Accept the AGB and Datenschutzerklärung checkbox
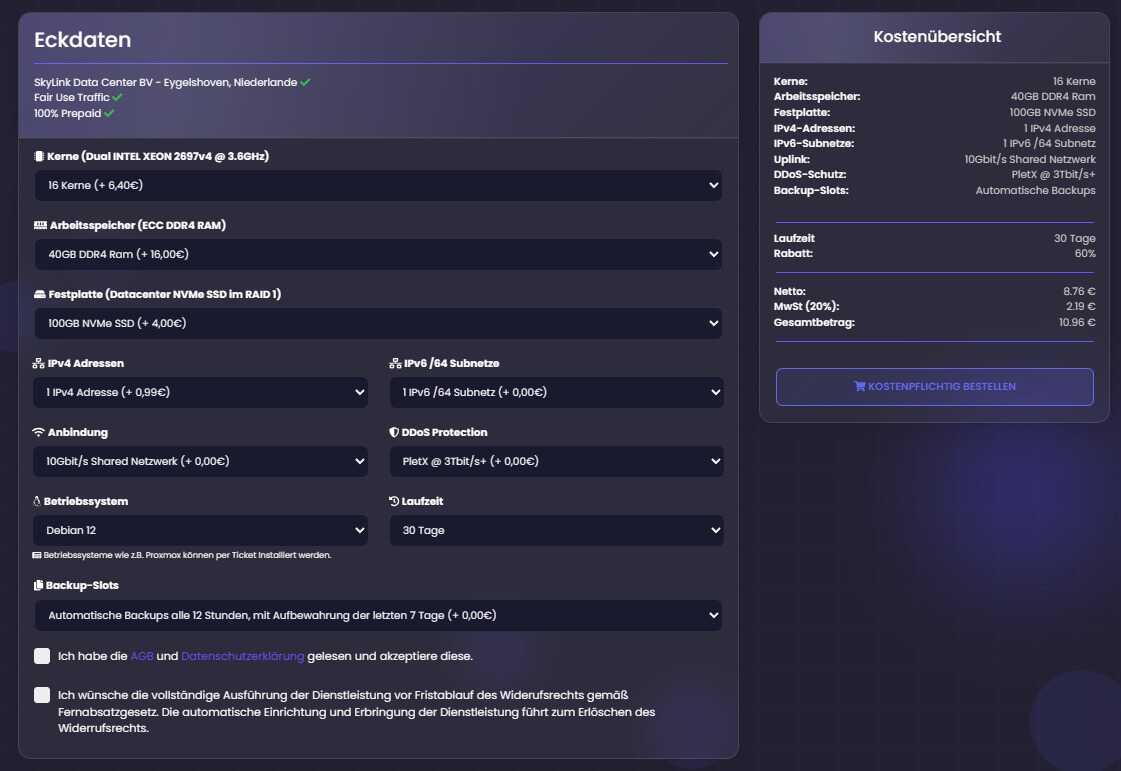This screenshot has height=771, width=1121. pyautogui.click(x=42, y=656)
